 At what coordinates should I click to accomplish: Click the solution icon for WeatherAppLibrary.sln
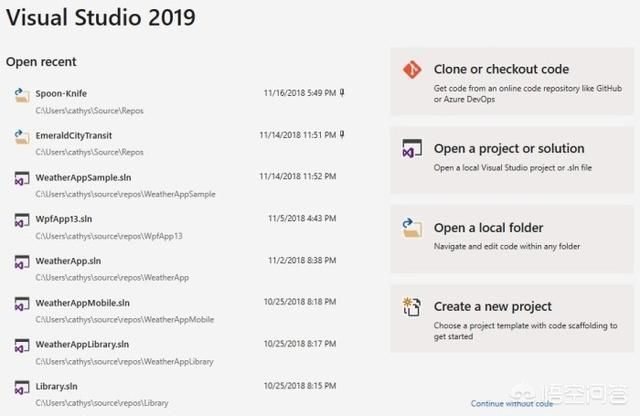coord(22,346)
